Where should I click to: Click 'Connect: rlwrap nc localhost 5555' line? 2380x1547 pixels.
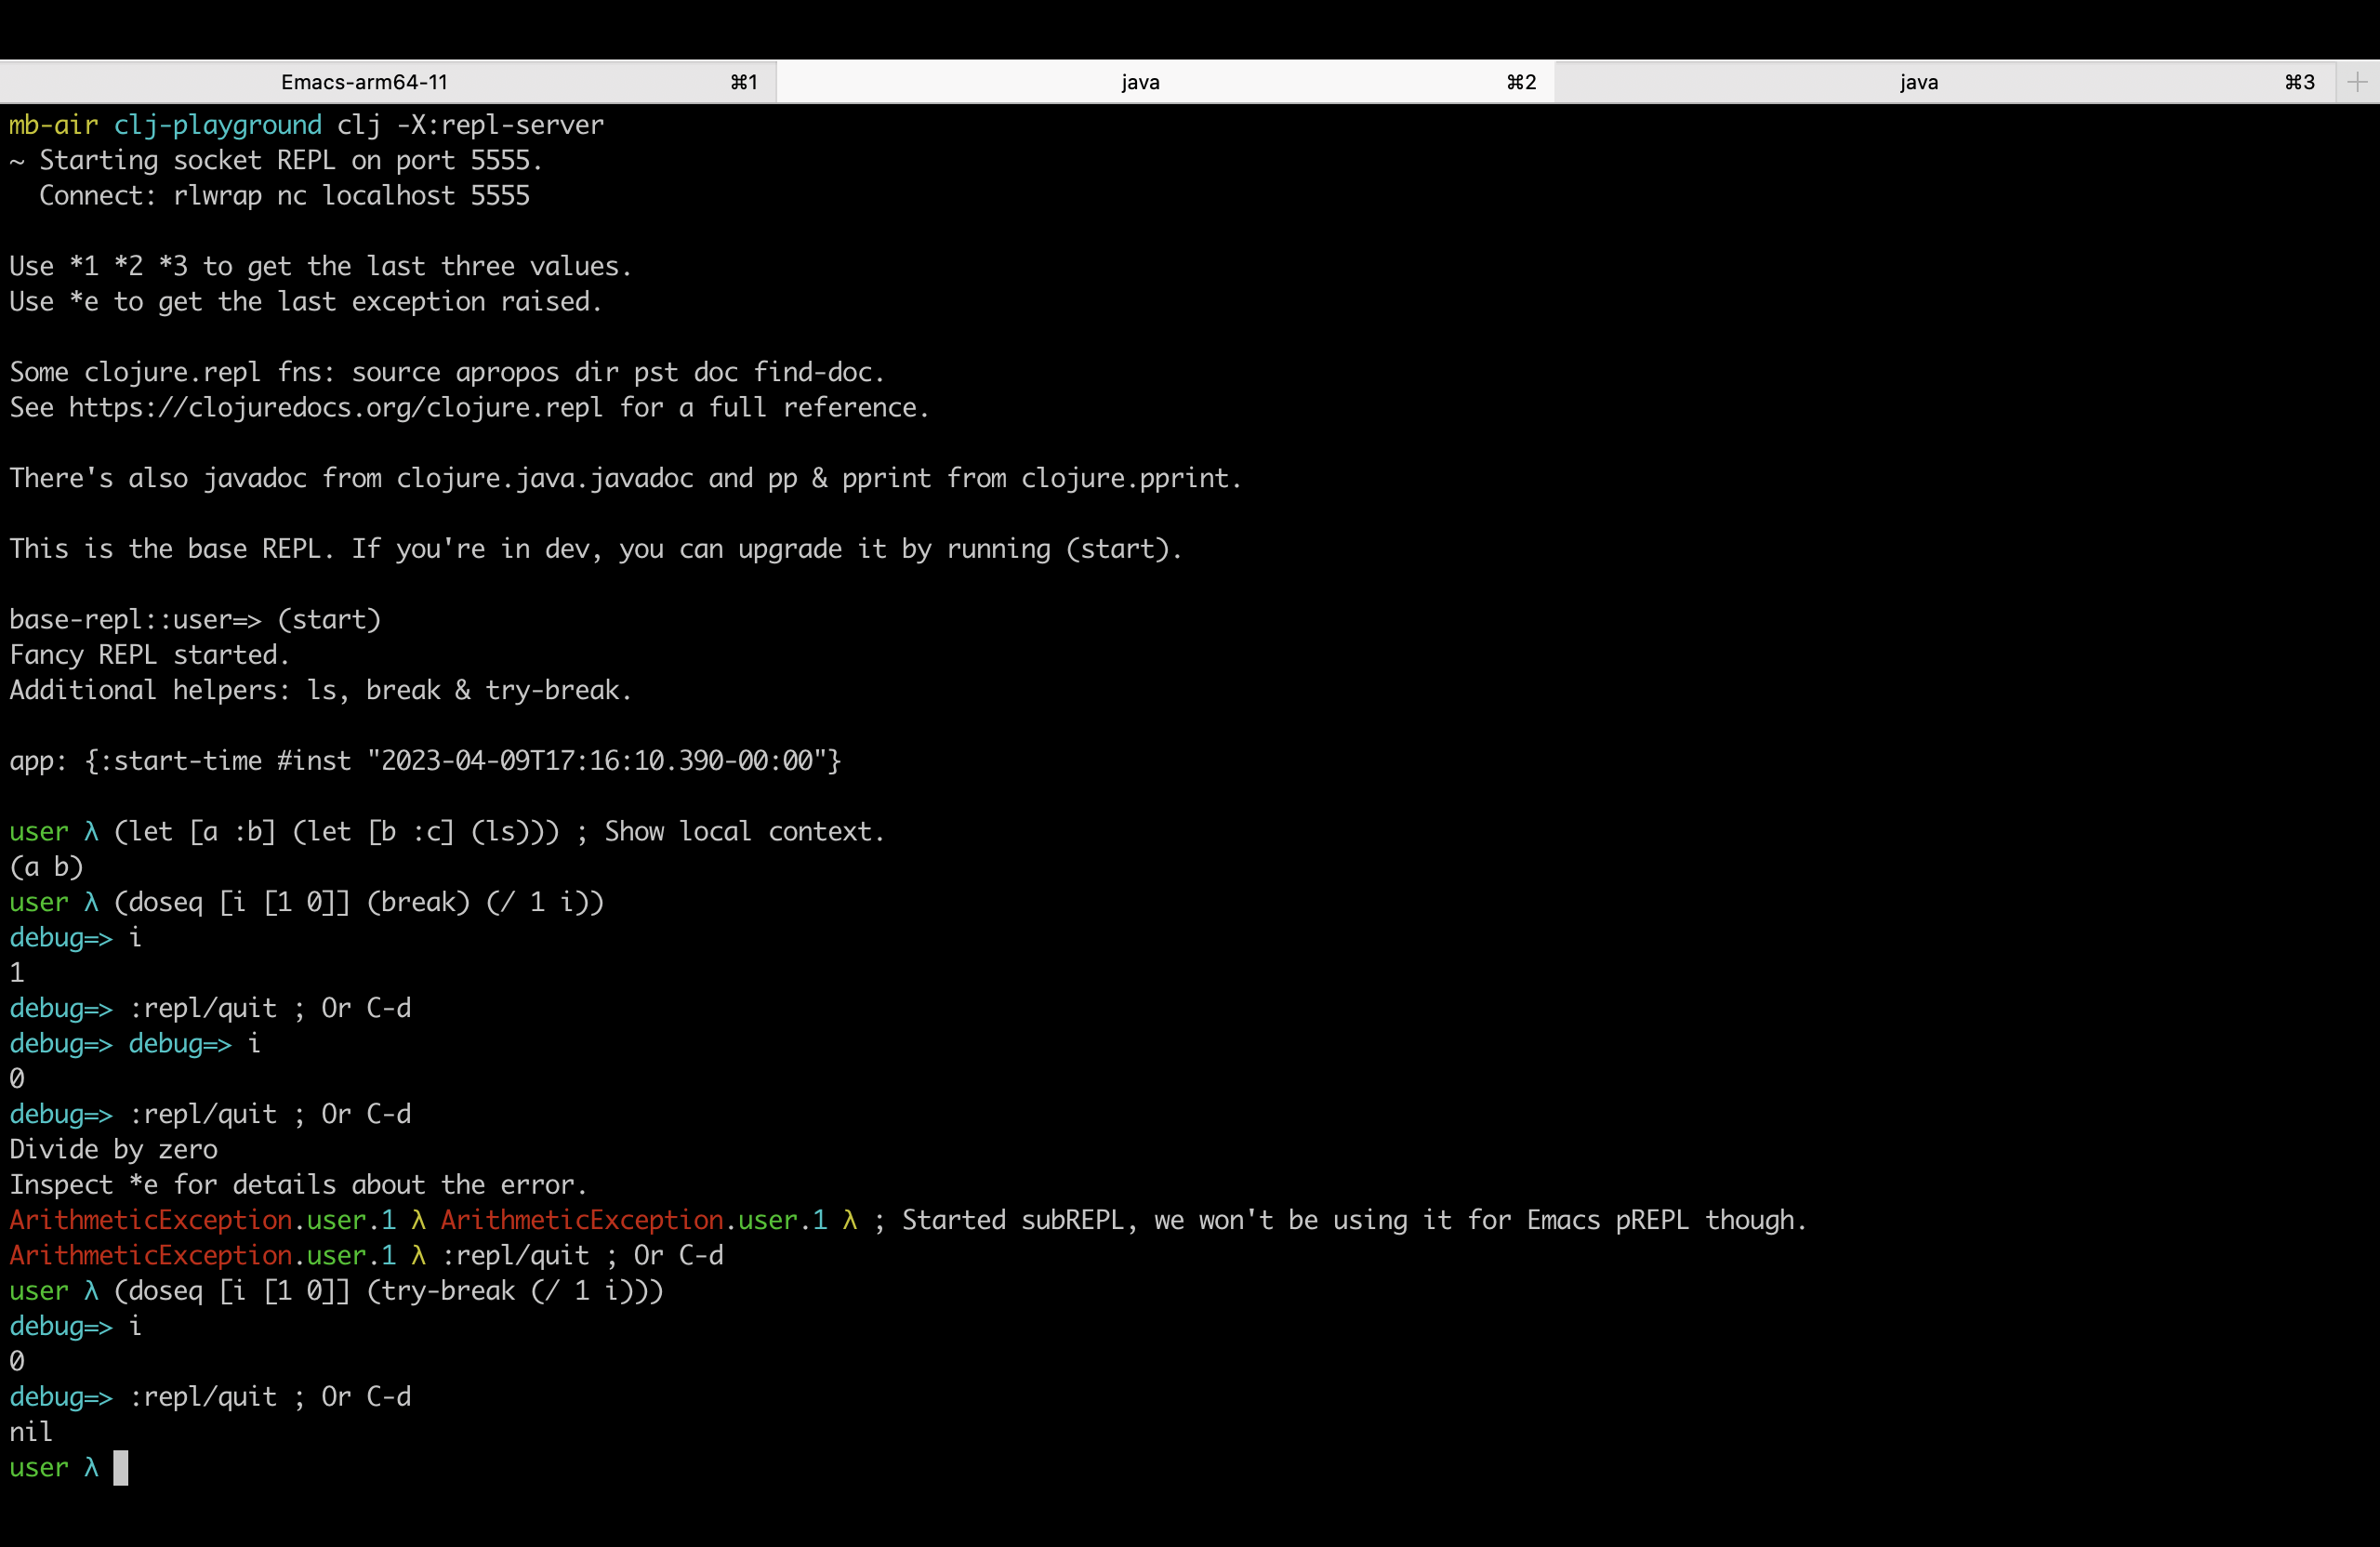(284, 195)
